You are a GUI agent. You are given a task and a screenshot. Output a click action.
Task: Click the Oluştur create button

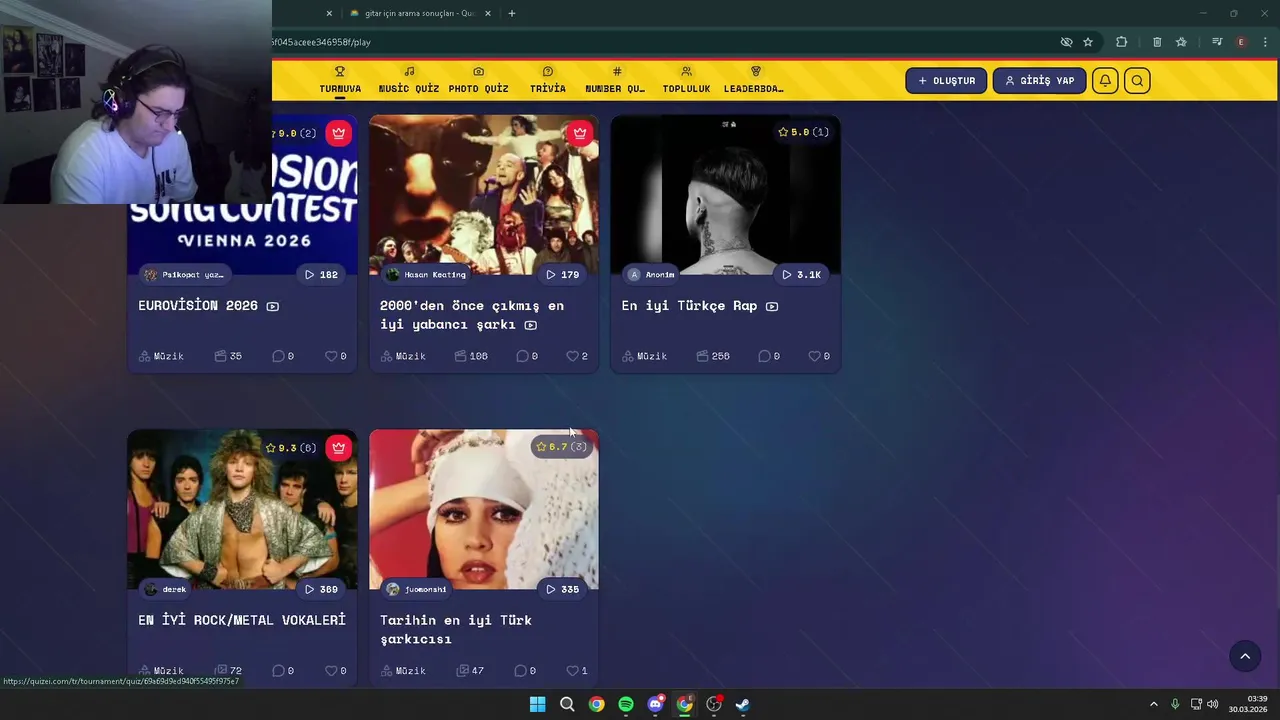[x=947, y=81]
